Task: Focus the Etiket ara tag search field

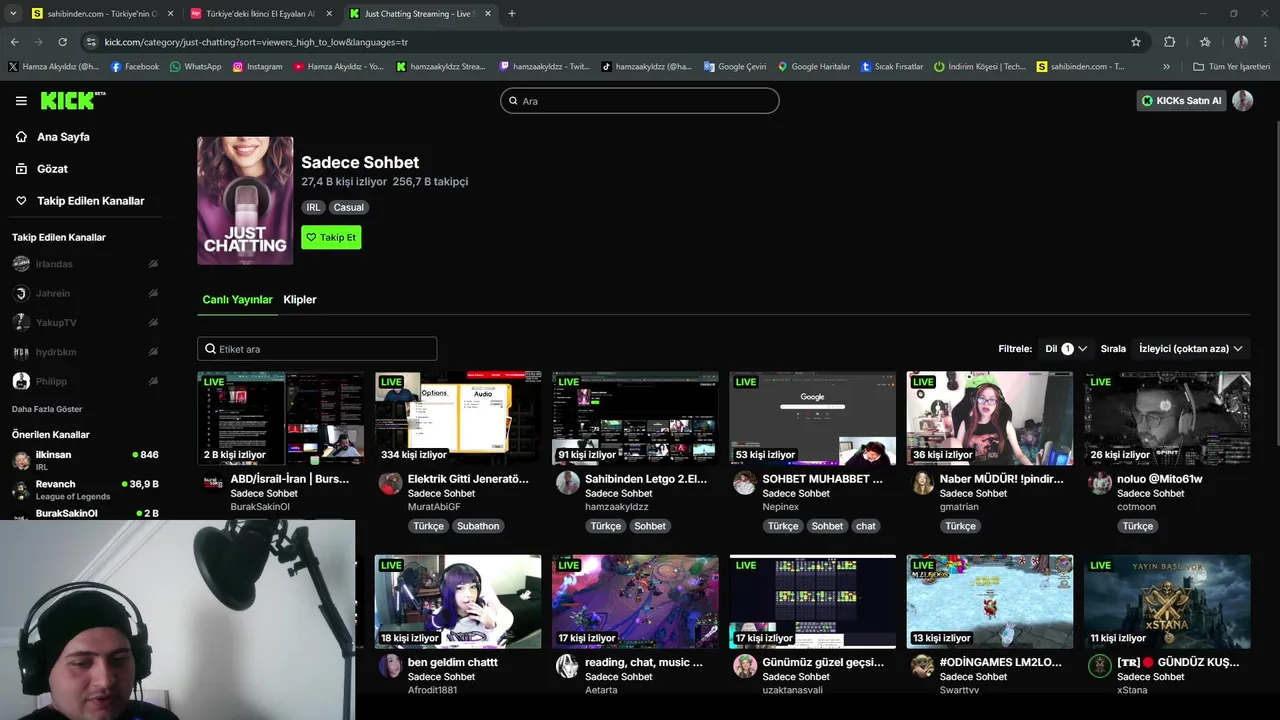Action: pos(317,349)
